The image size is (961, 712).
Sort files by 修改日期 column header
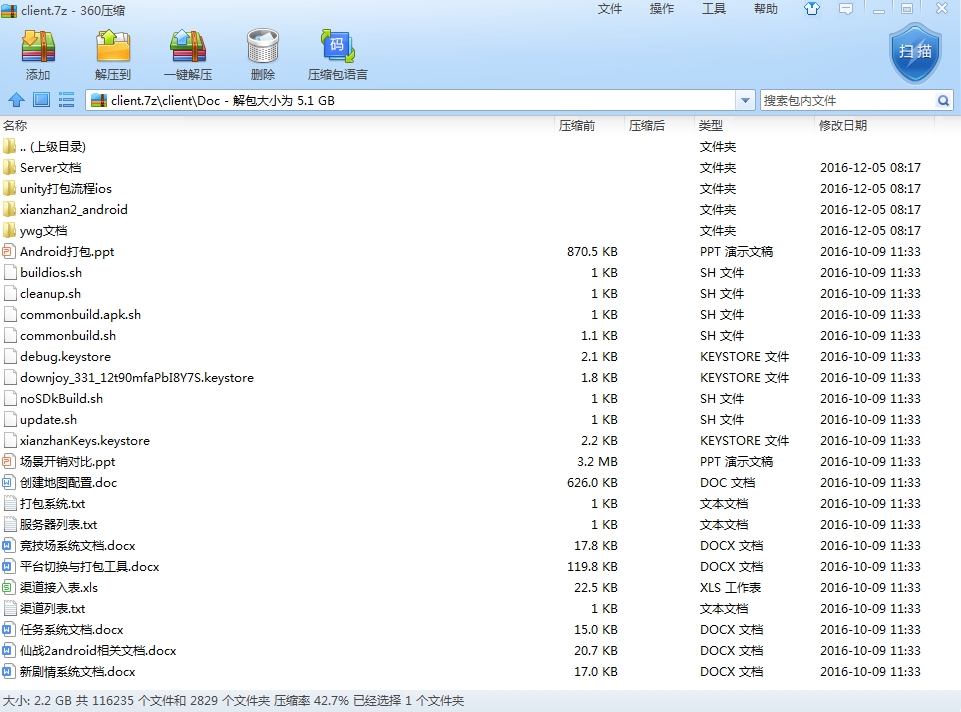click(843, 125)
